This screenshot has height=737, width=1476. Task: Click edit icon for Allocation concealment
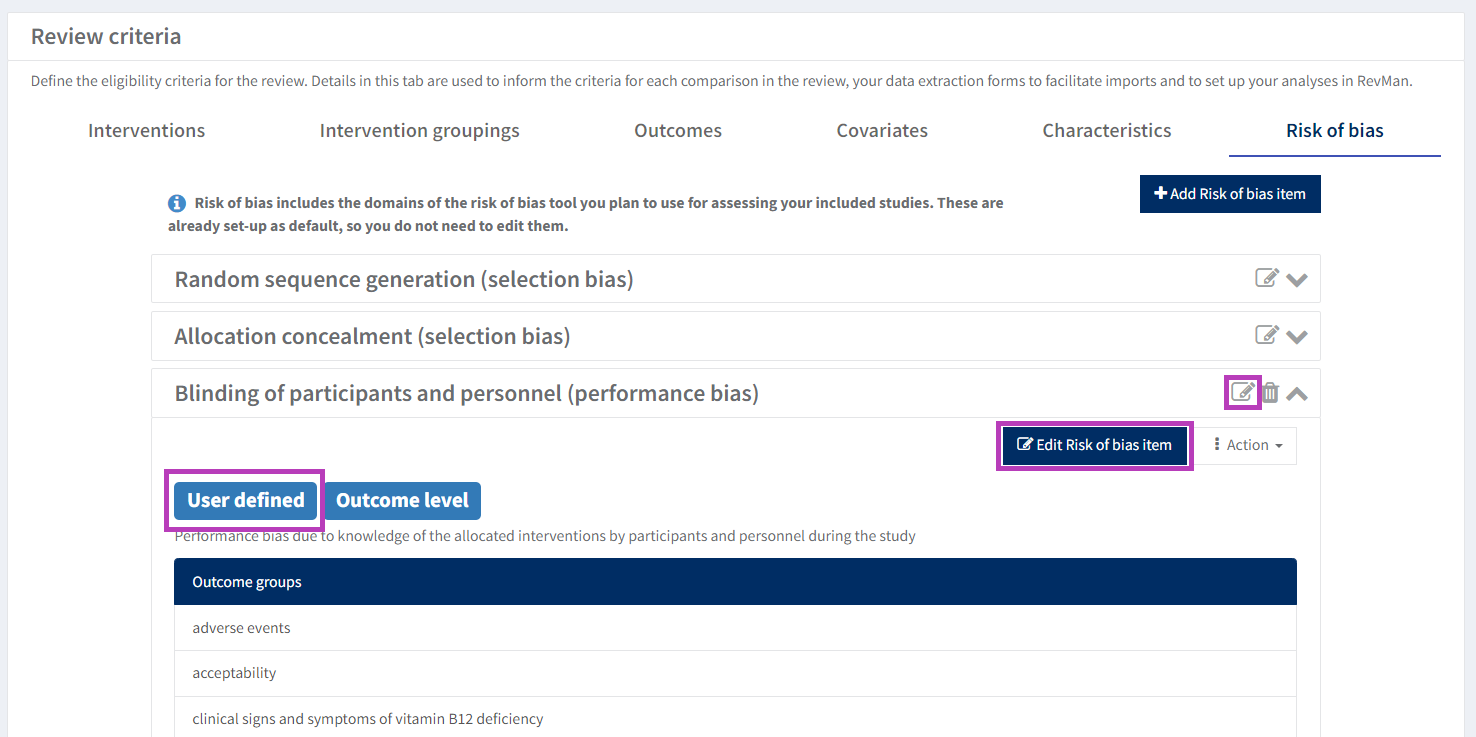1266,335
